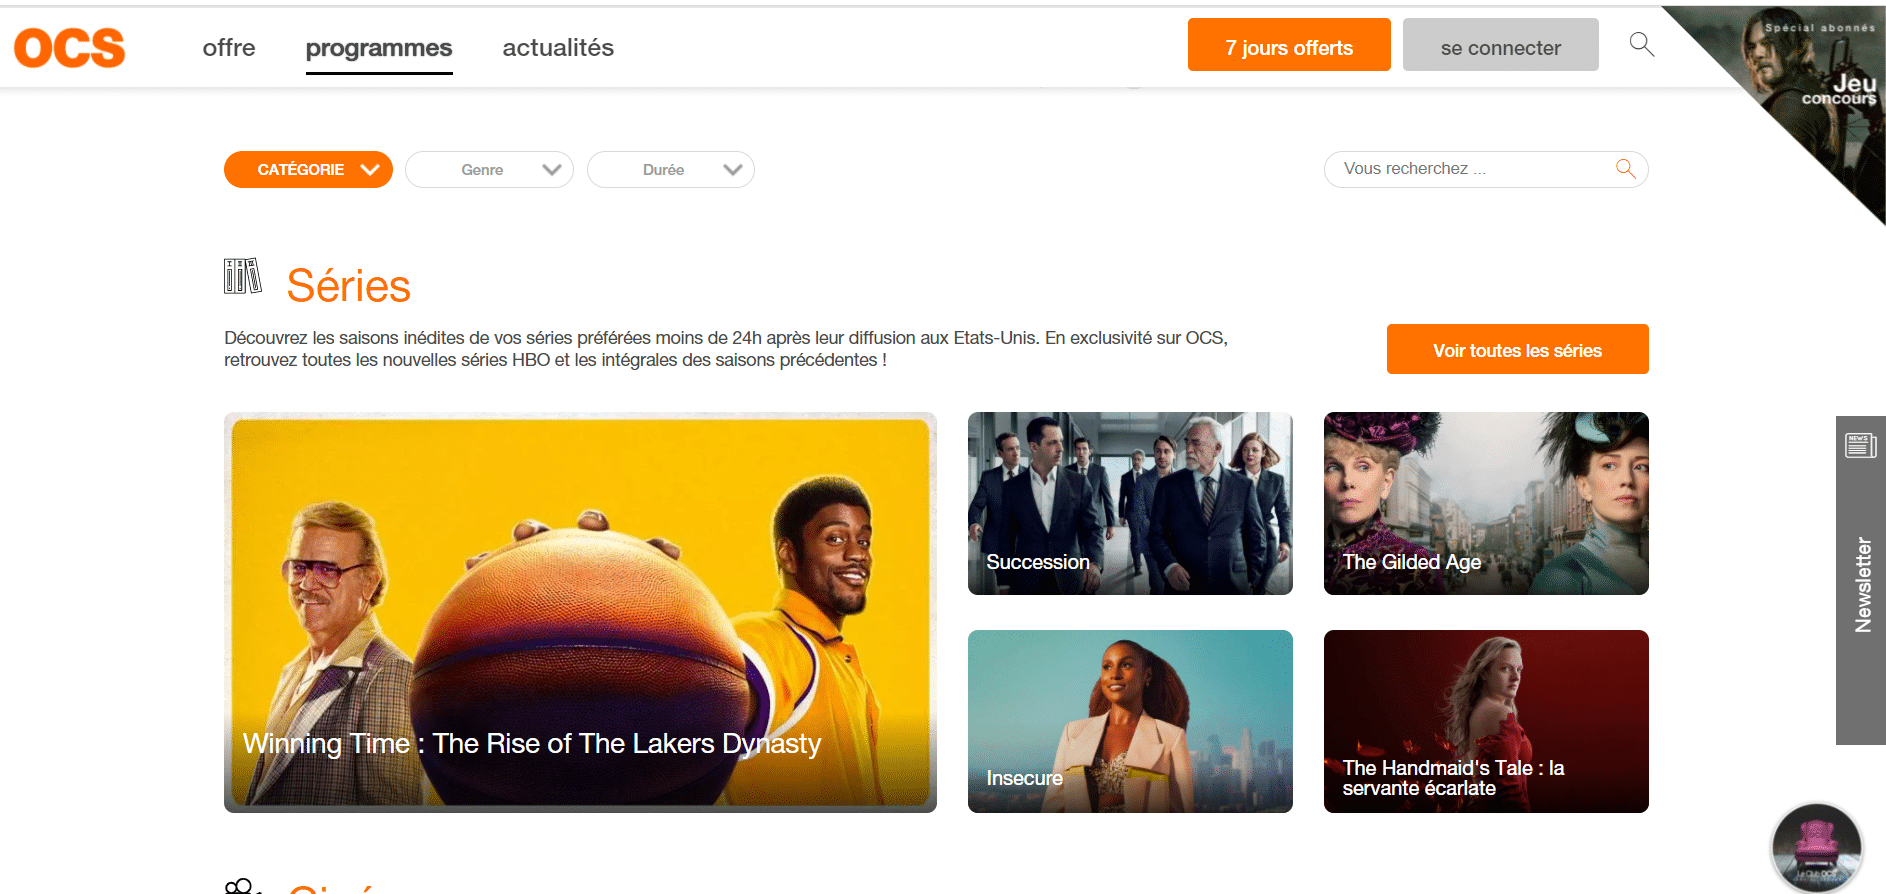Open the Newsletter side tab
The image size is (1886, 894).
click(1861, 580)
